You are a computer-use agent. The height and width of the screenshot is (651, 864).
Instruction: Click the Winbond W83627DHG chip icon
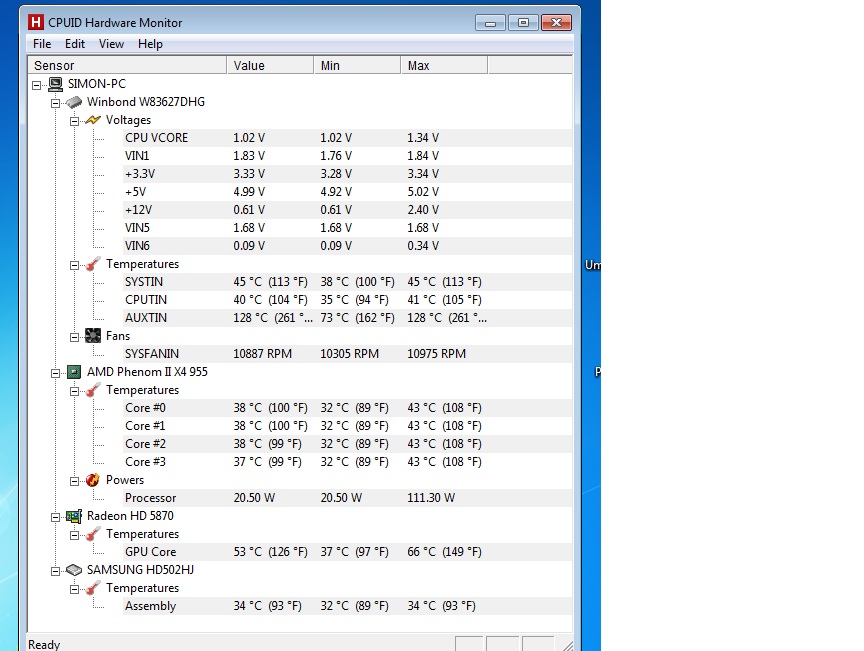point(74,103)
